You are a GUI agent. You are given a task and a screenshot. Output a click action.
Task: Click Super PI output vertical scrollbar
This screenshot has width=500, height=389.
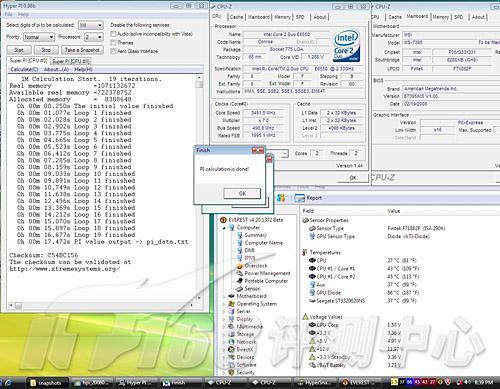pos(199,189)
